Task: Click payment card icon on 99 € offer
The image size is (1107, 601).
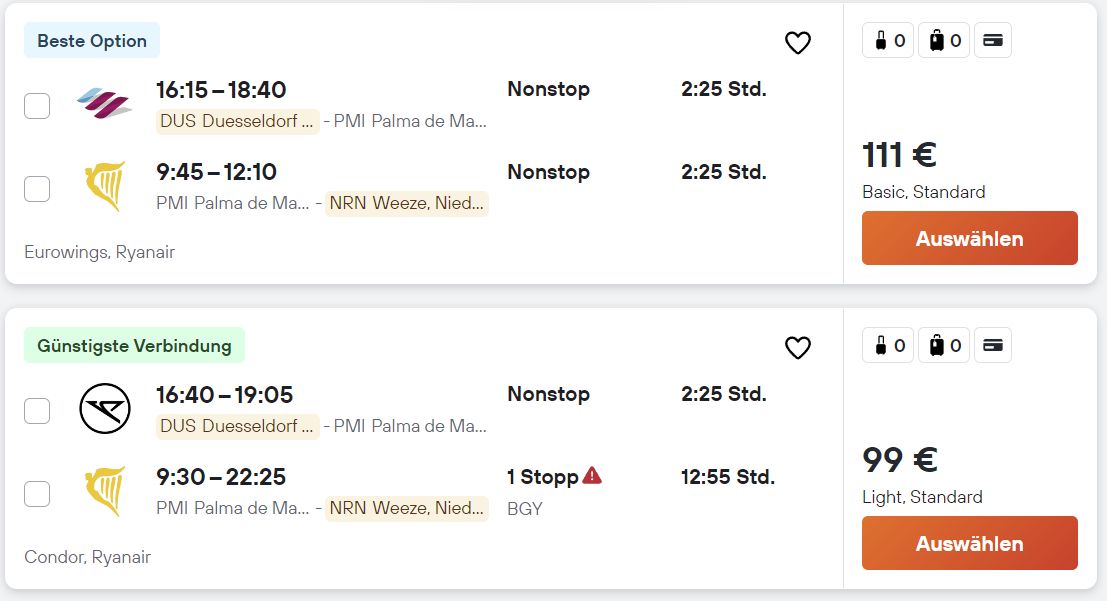Action: pos(993,345)
